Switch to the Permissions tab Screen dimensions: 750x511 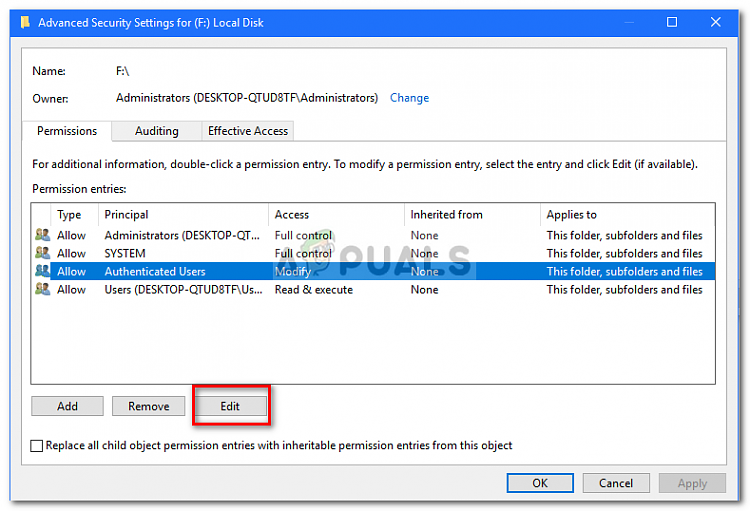click(x=67, y=131)
